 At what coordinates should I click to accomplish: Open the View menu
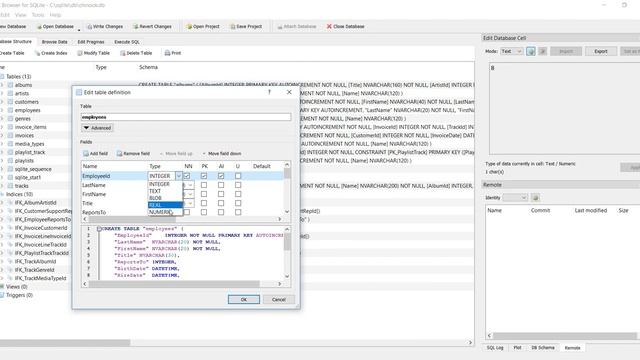pos(20,15)
